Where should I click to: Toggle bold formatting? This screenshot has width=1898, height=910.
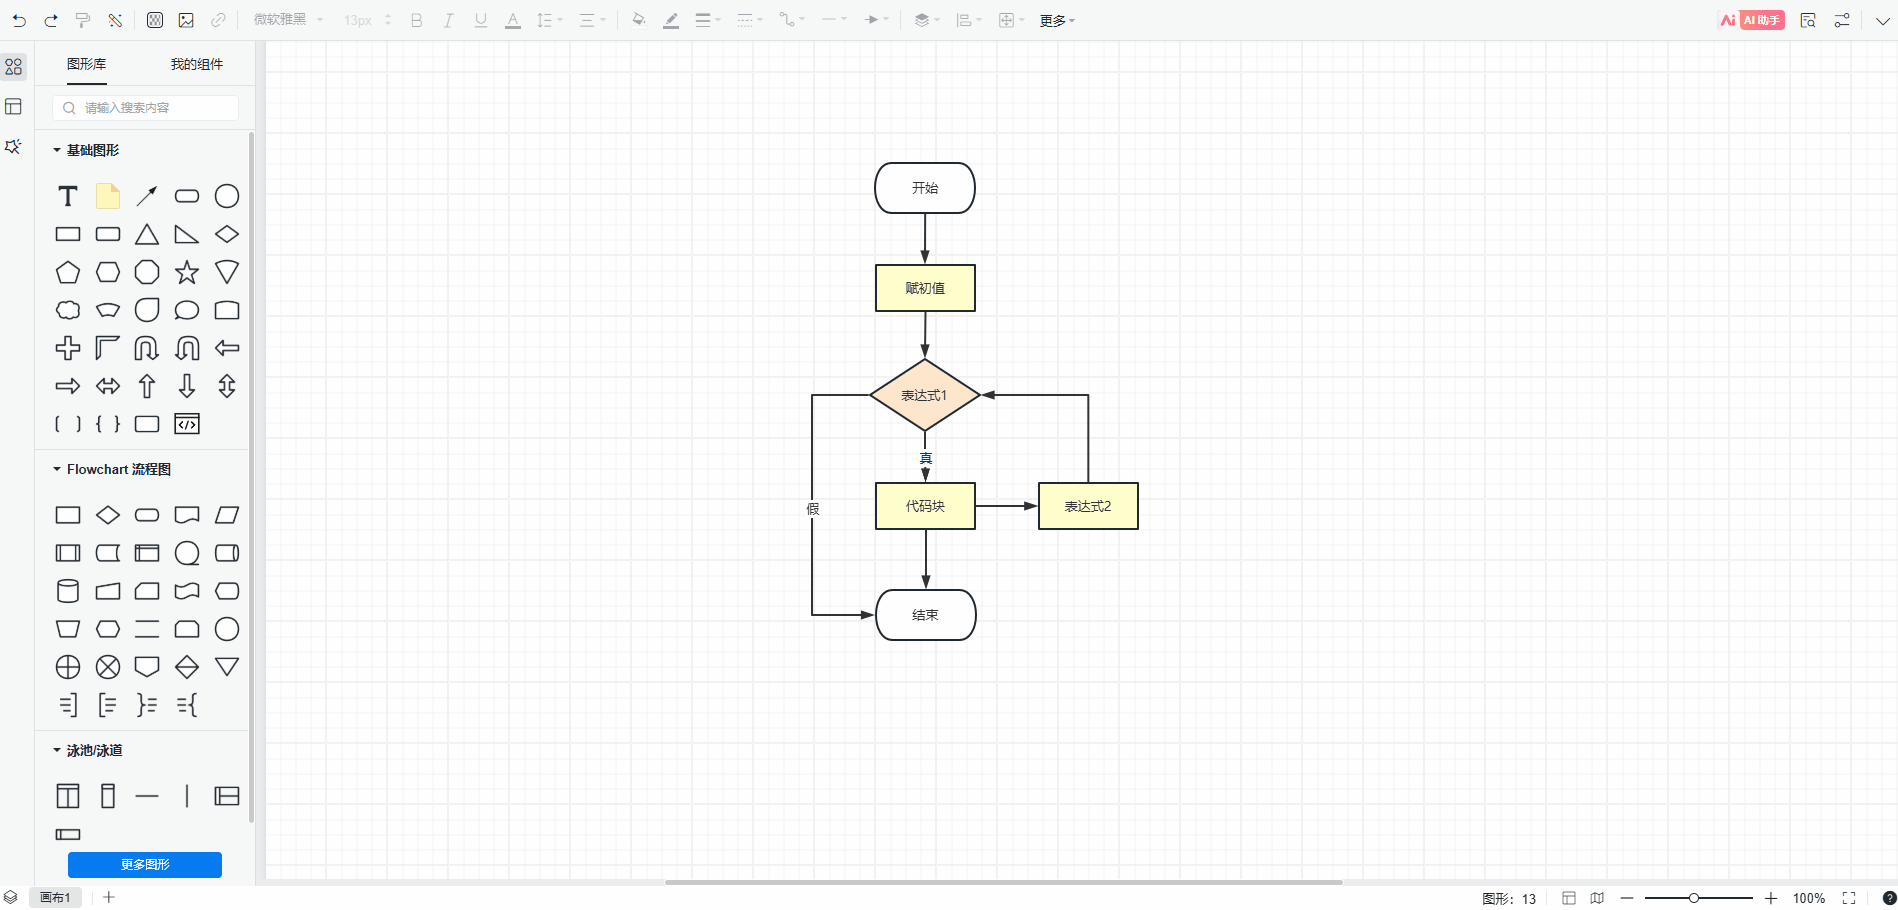click(x=417, y=20)
